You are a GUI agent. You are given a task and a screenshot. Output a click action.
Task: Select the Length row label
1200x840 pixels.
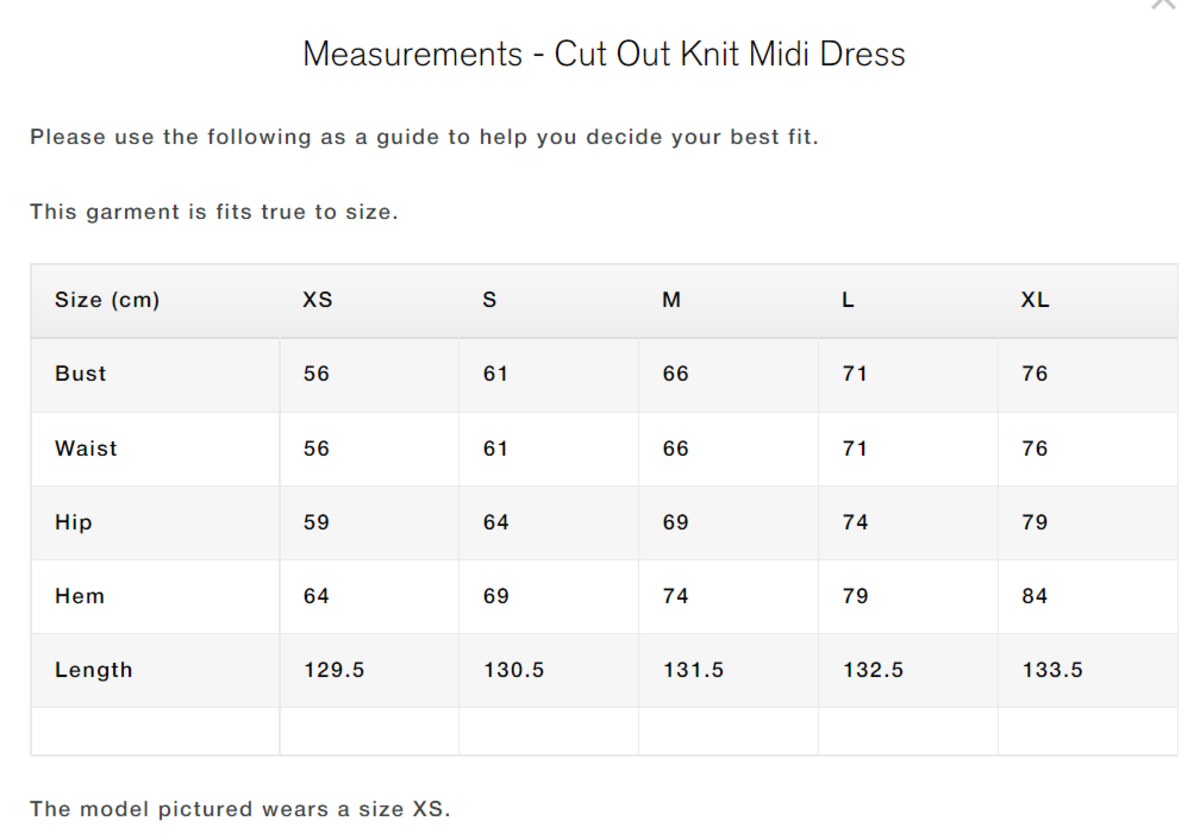click(94, 670)
